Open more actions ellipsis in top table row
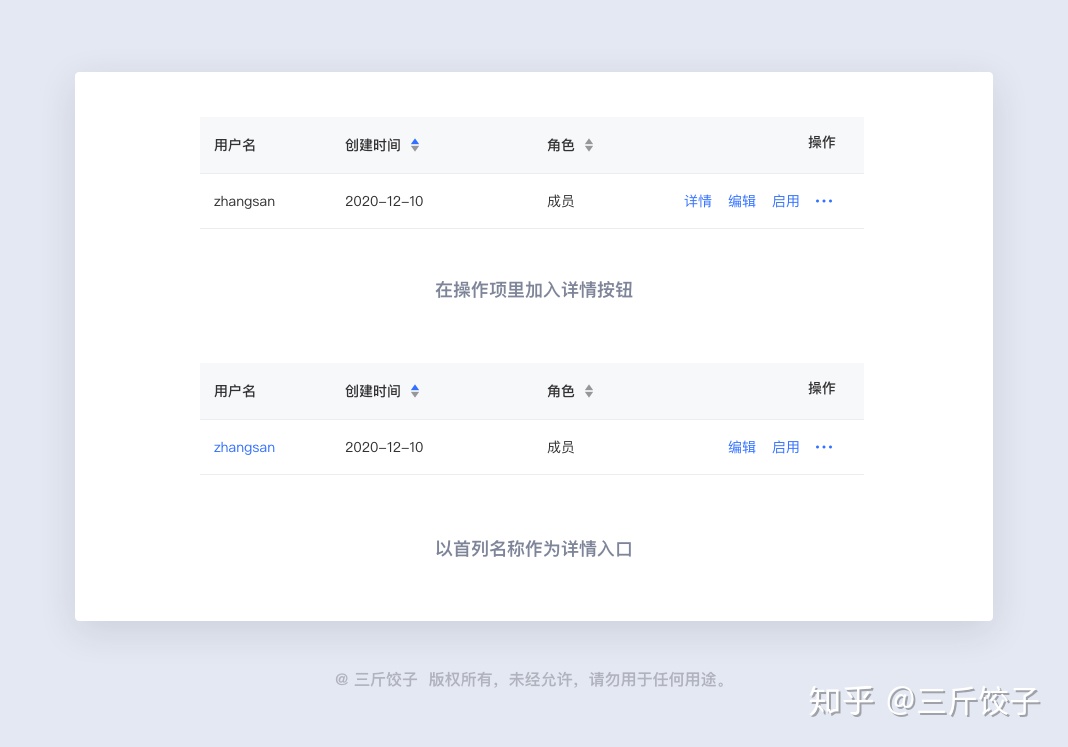This screenshot has height=747, width=1068. [x=824, y=201]
